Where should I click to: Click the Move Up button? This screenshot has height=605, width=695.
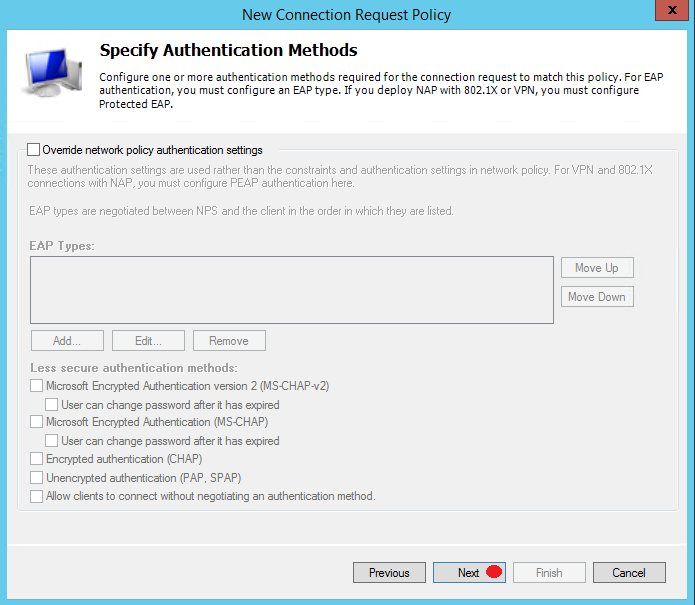[x=597, y=268]
